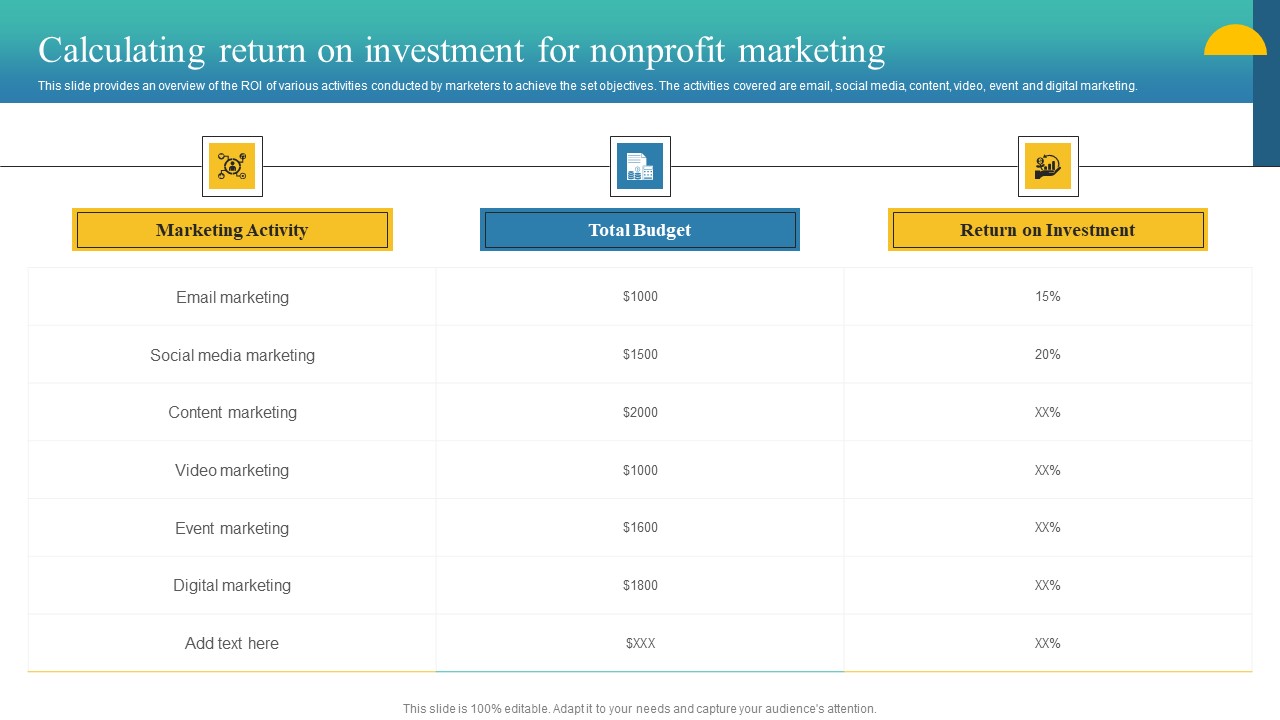
Task: Select the Content marketing cell
Action: 232,412
